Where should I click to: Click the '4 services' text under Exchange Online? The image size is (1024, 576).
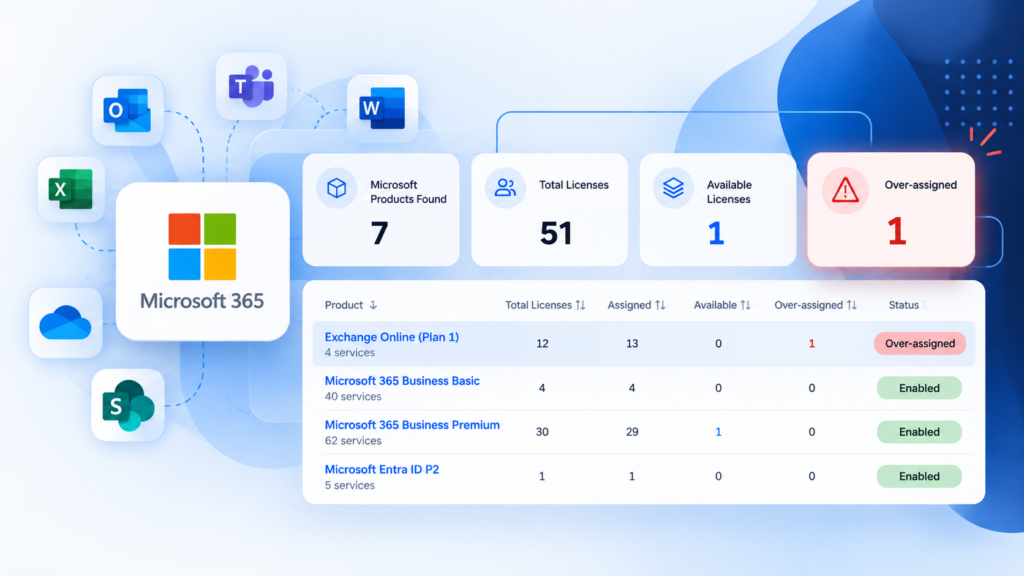(x=350, y=353)
